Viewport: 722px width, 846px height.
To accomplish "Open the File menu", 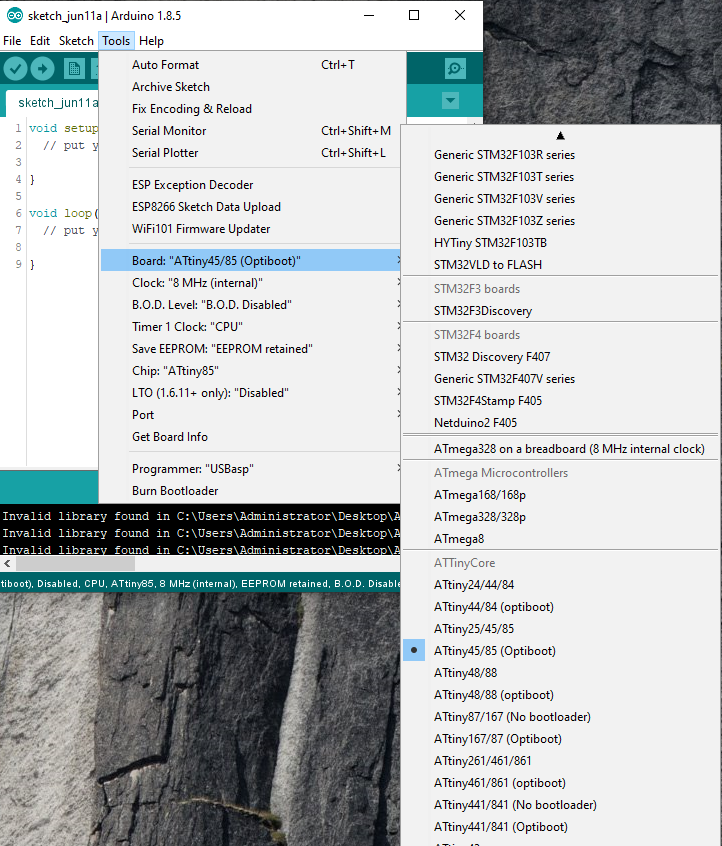I will coord(12,41).
